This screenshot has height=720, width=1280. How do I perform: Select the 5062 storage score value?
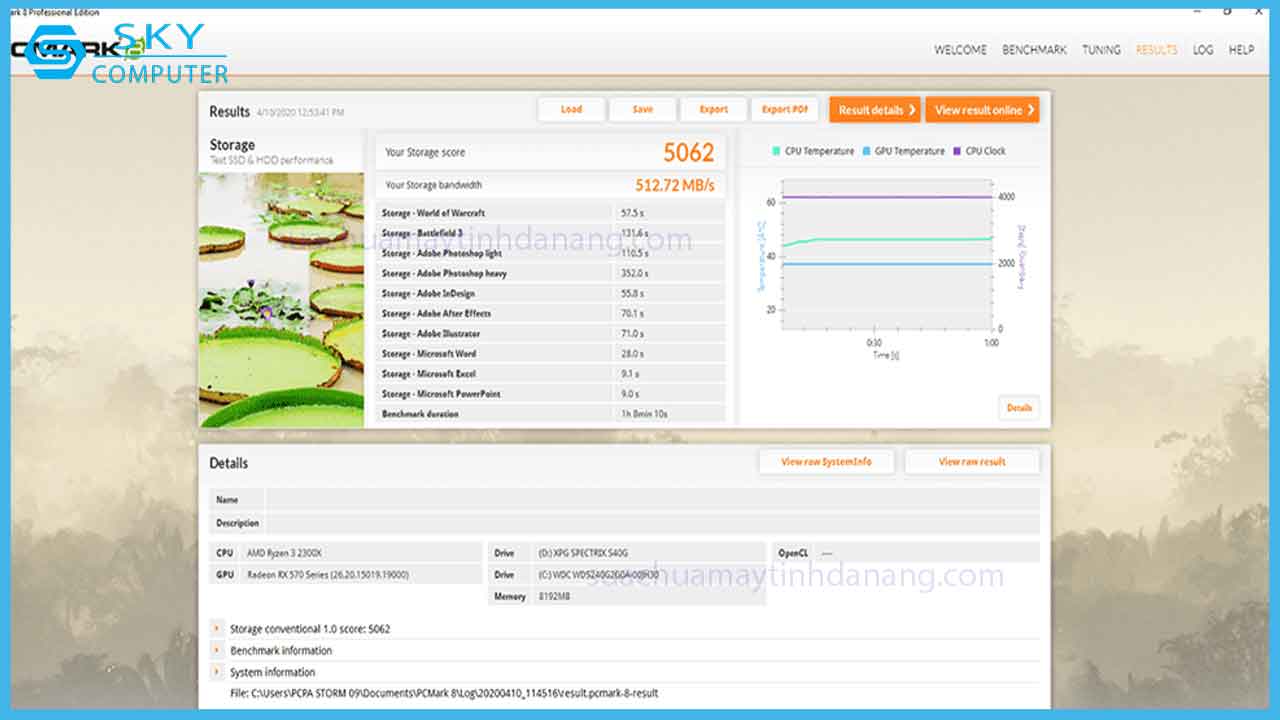coord(689,152)
